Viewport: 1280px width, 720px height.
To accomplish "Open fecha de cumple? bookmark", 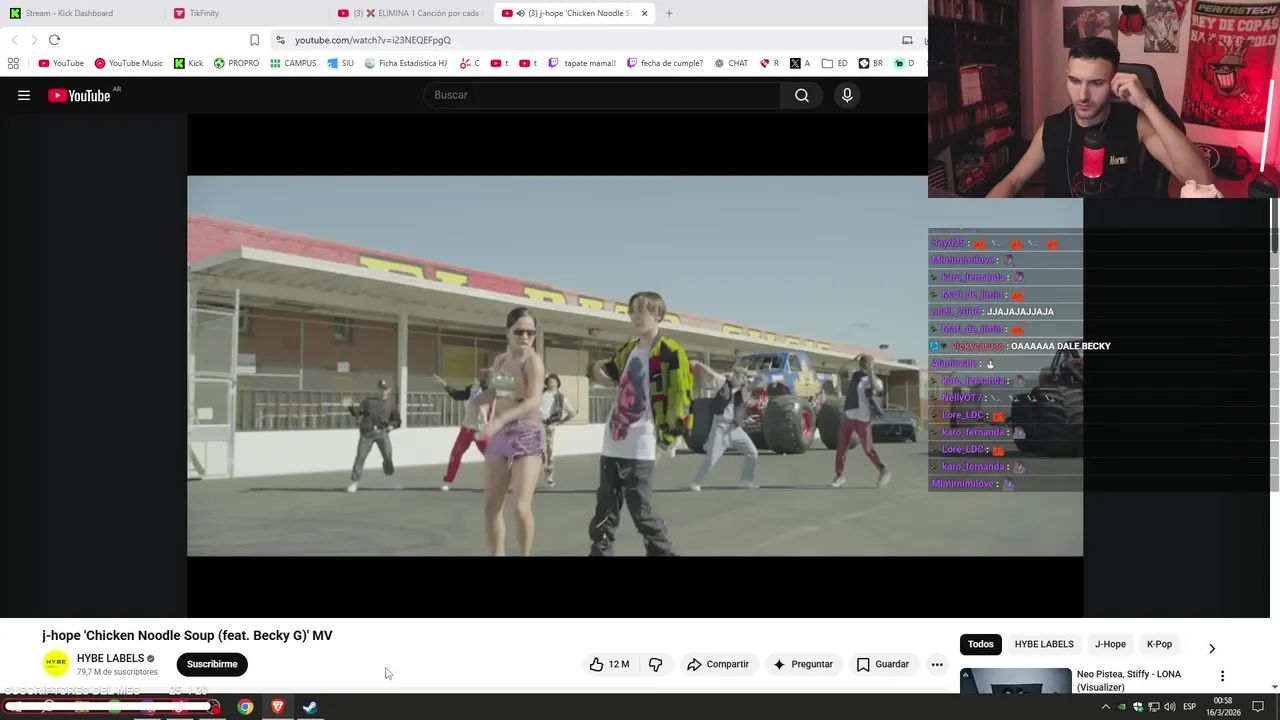I will [665, 63].
